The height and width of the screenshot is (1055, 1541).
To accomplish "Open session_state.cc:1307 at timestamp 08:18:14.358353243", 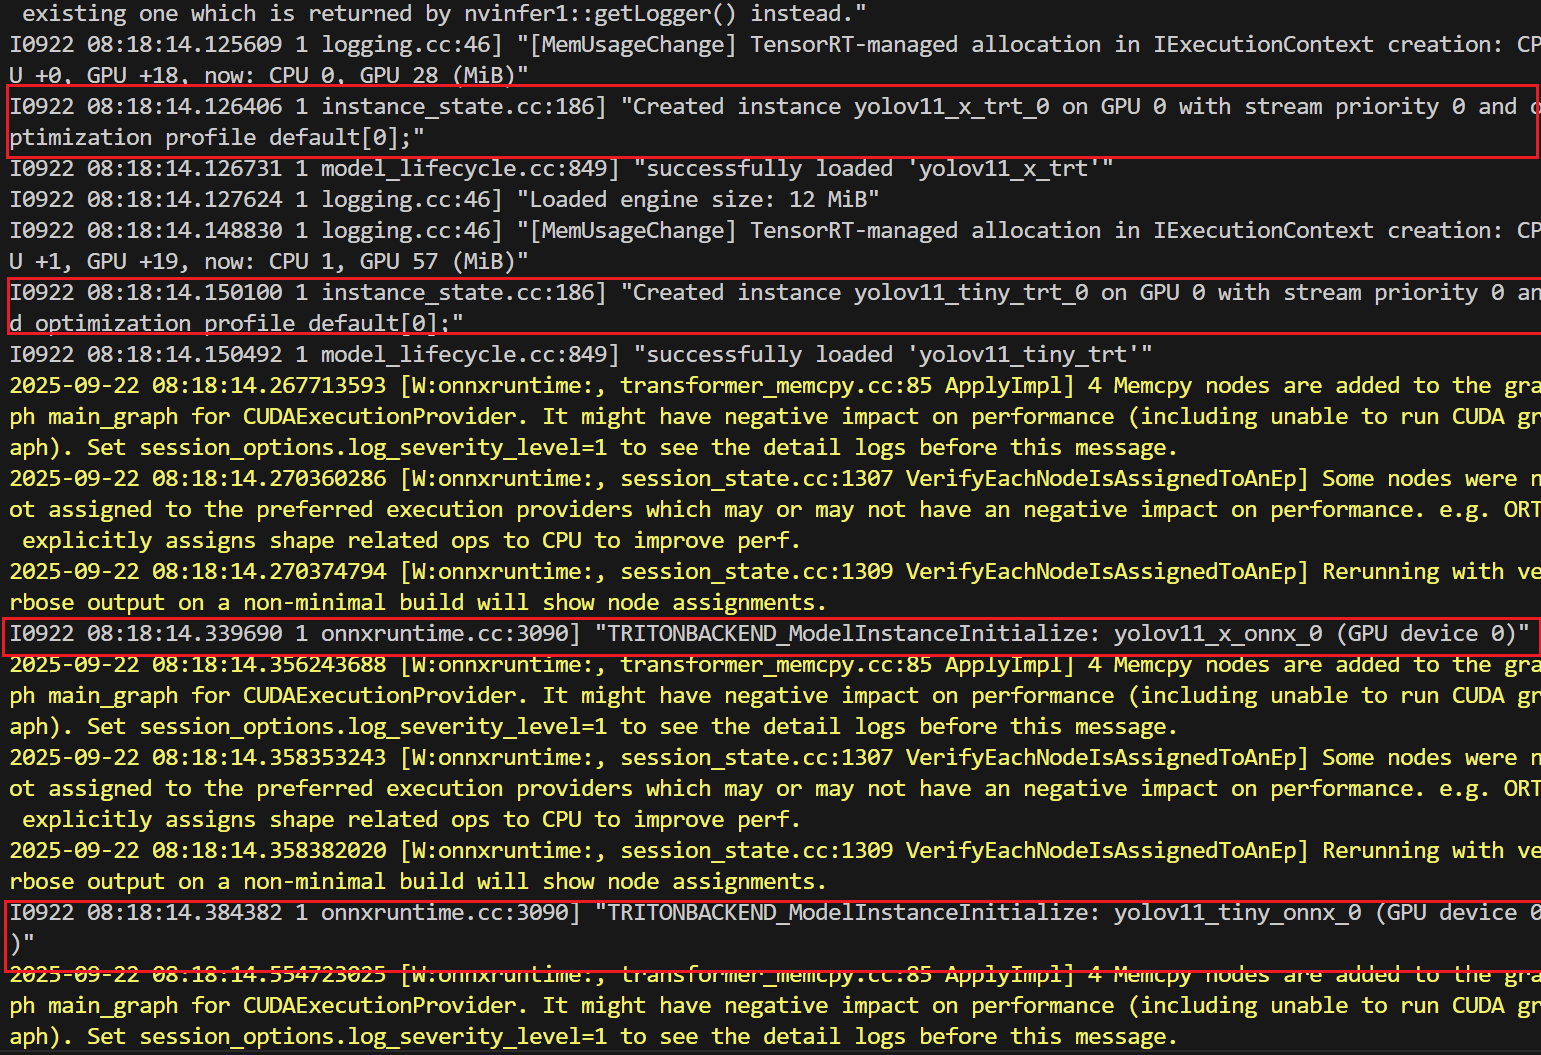I will [756, 758].
